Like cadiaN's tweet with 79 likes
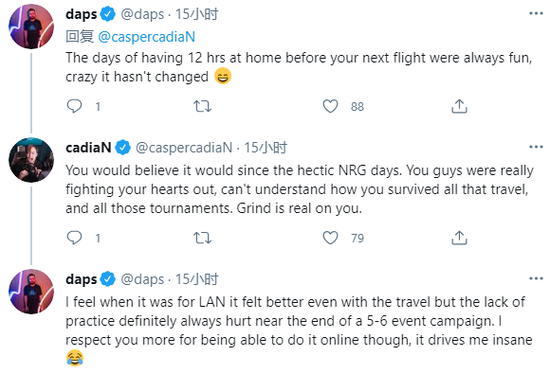Screen dimensions: 550x374 330,238
